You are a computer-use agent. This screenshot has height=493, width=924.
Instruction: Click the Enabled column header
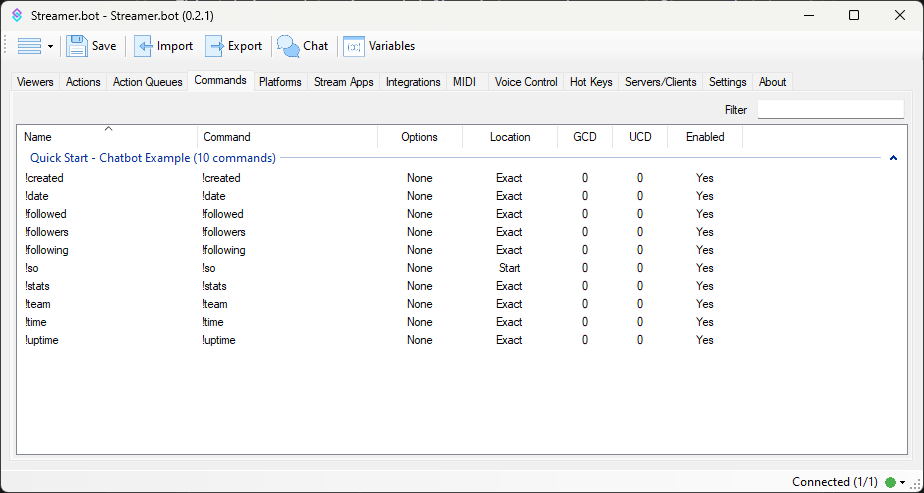point(705,137)
